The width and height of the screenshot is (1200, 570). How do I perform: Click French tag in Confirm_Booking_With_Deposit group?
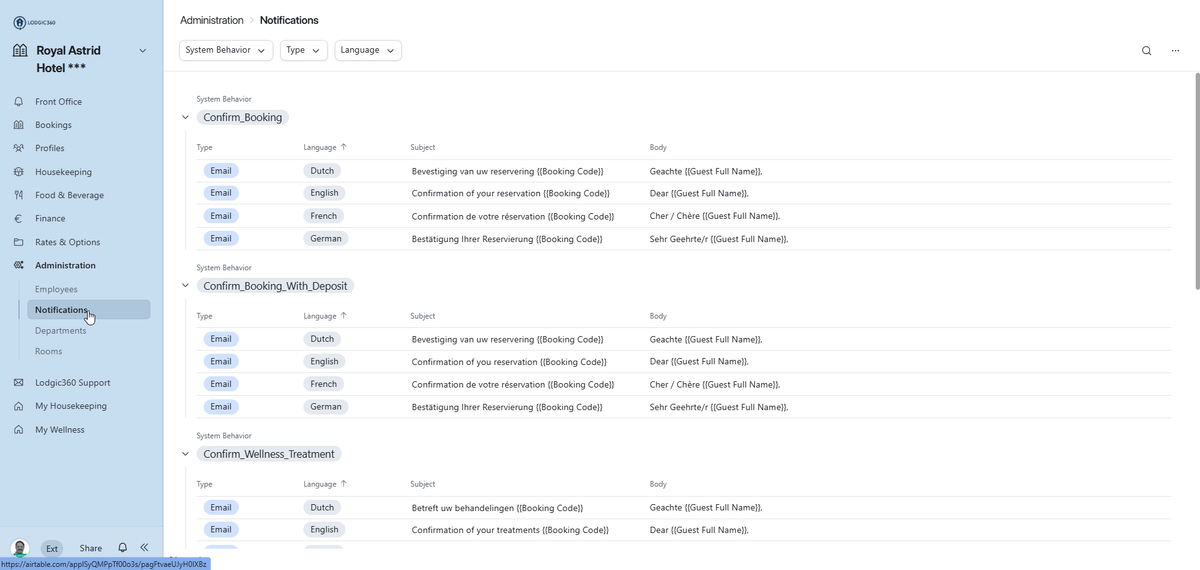pos(324,384)
